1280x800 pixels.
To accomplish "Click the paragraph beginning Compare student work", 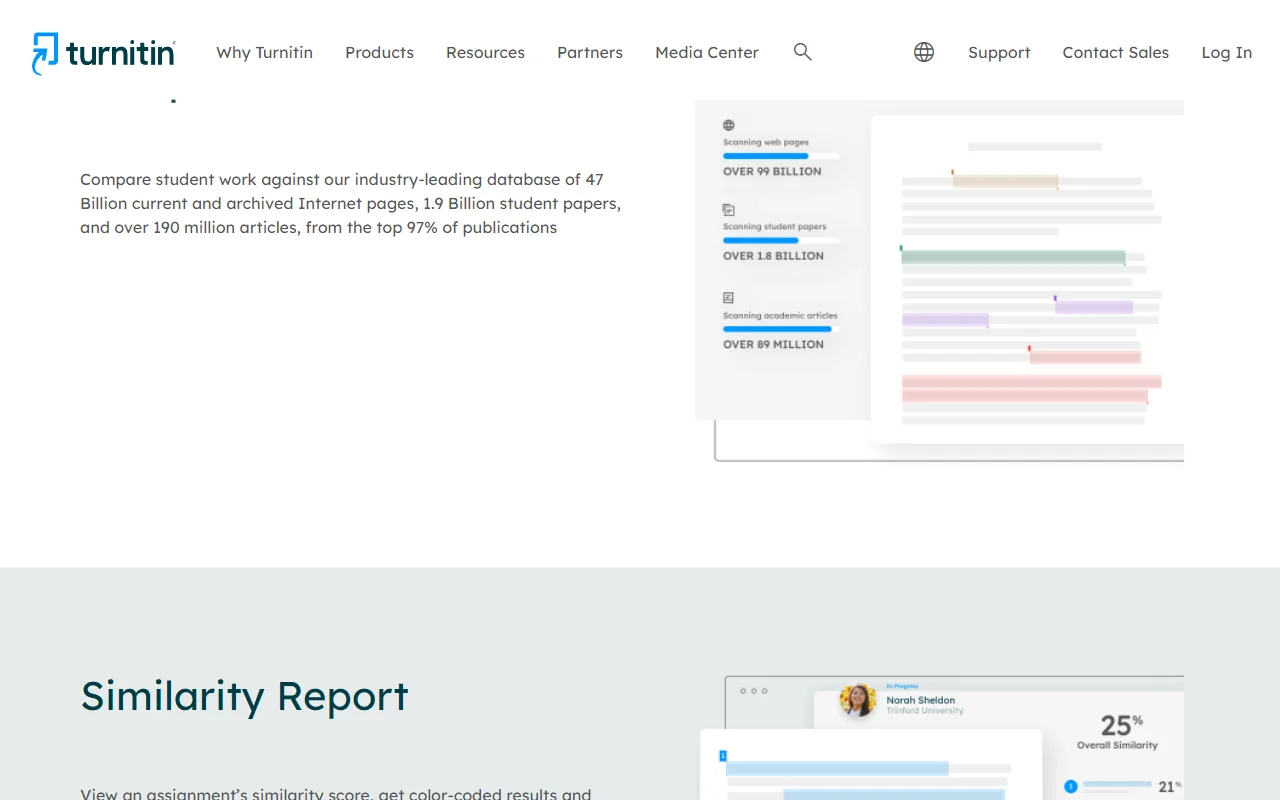I will [351, 204].
